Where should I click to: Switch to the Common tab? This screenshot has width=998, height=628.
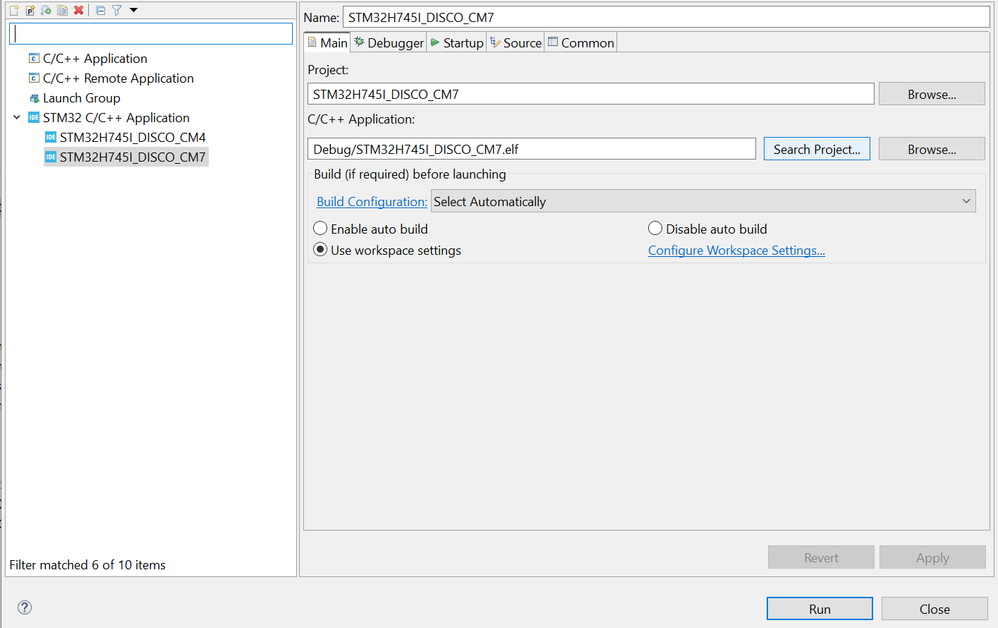[580, 43]
